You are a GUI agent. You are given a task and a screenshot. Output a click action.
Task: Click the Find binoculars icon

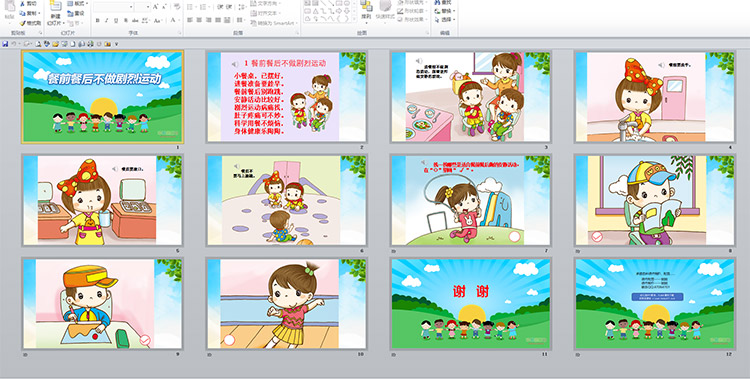coord(437,2)
